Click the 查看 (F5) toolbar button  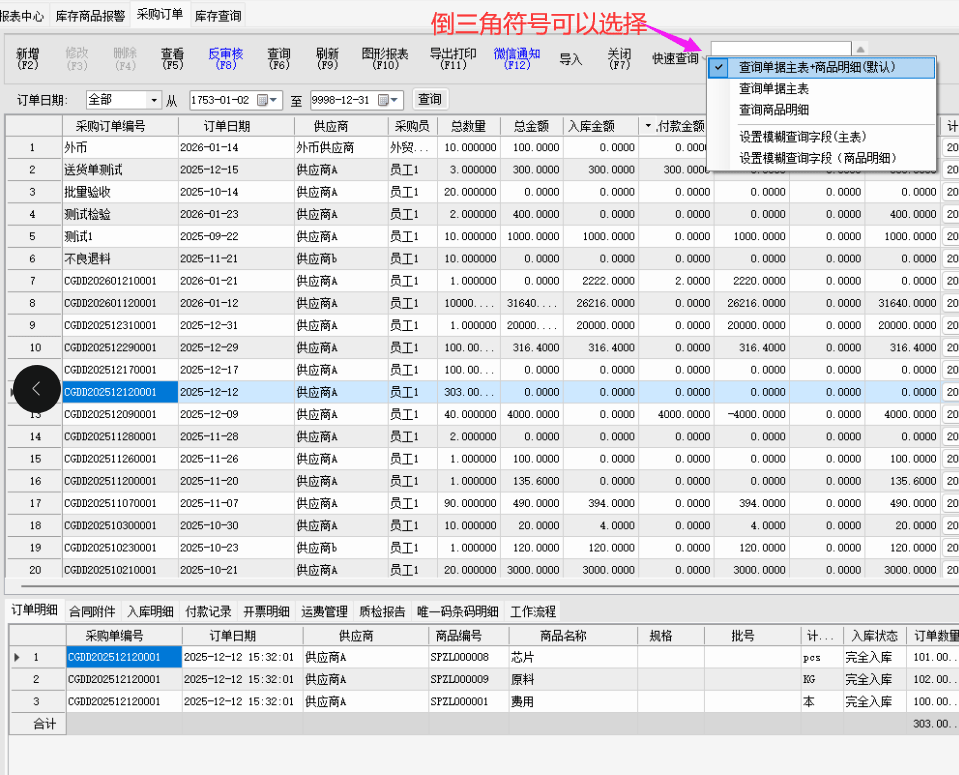(x=173, y=59)
